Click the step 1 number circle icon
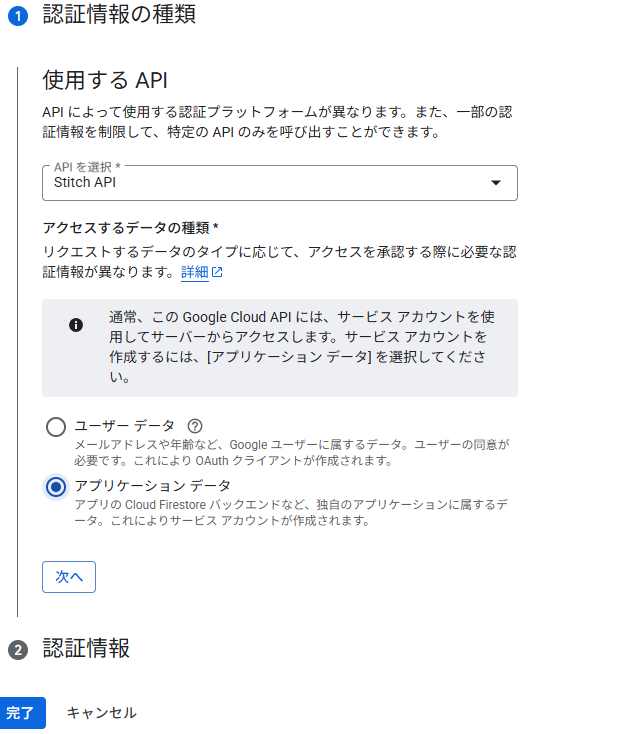 point(16,17)
